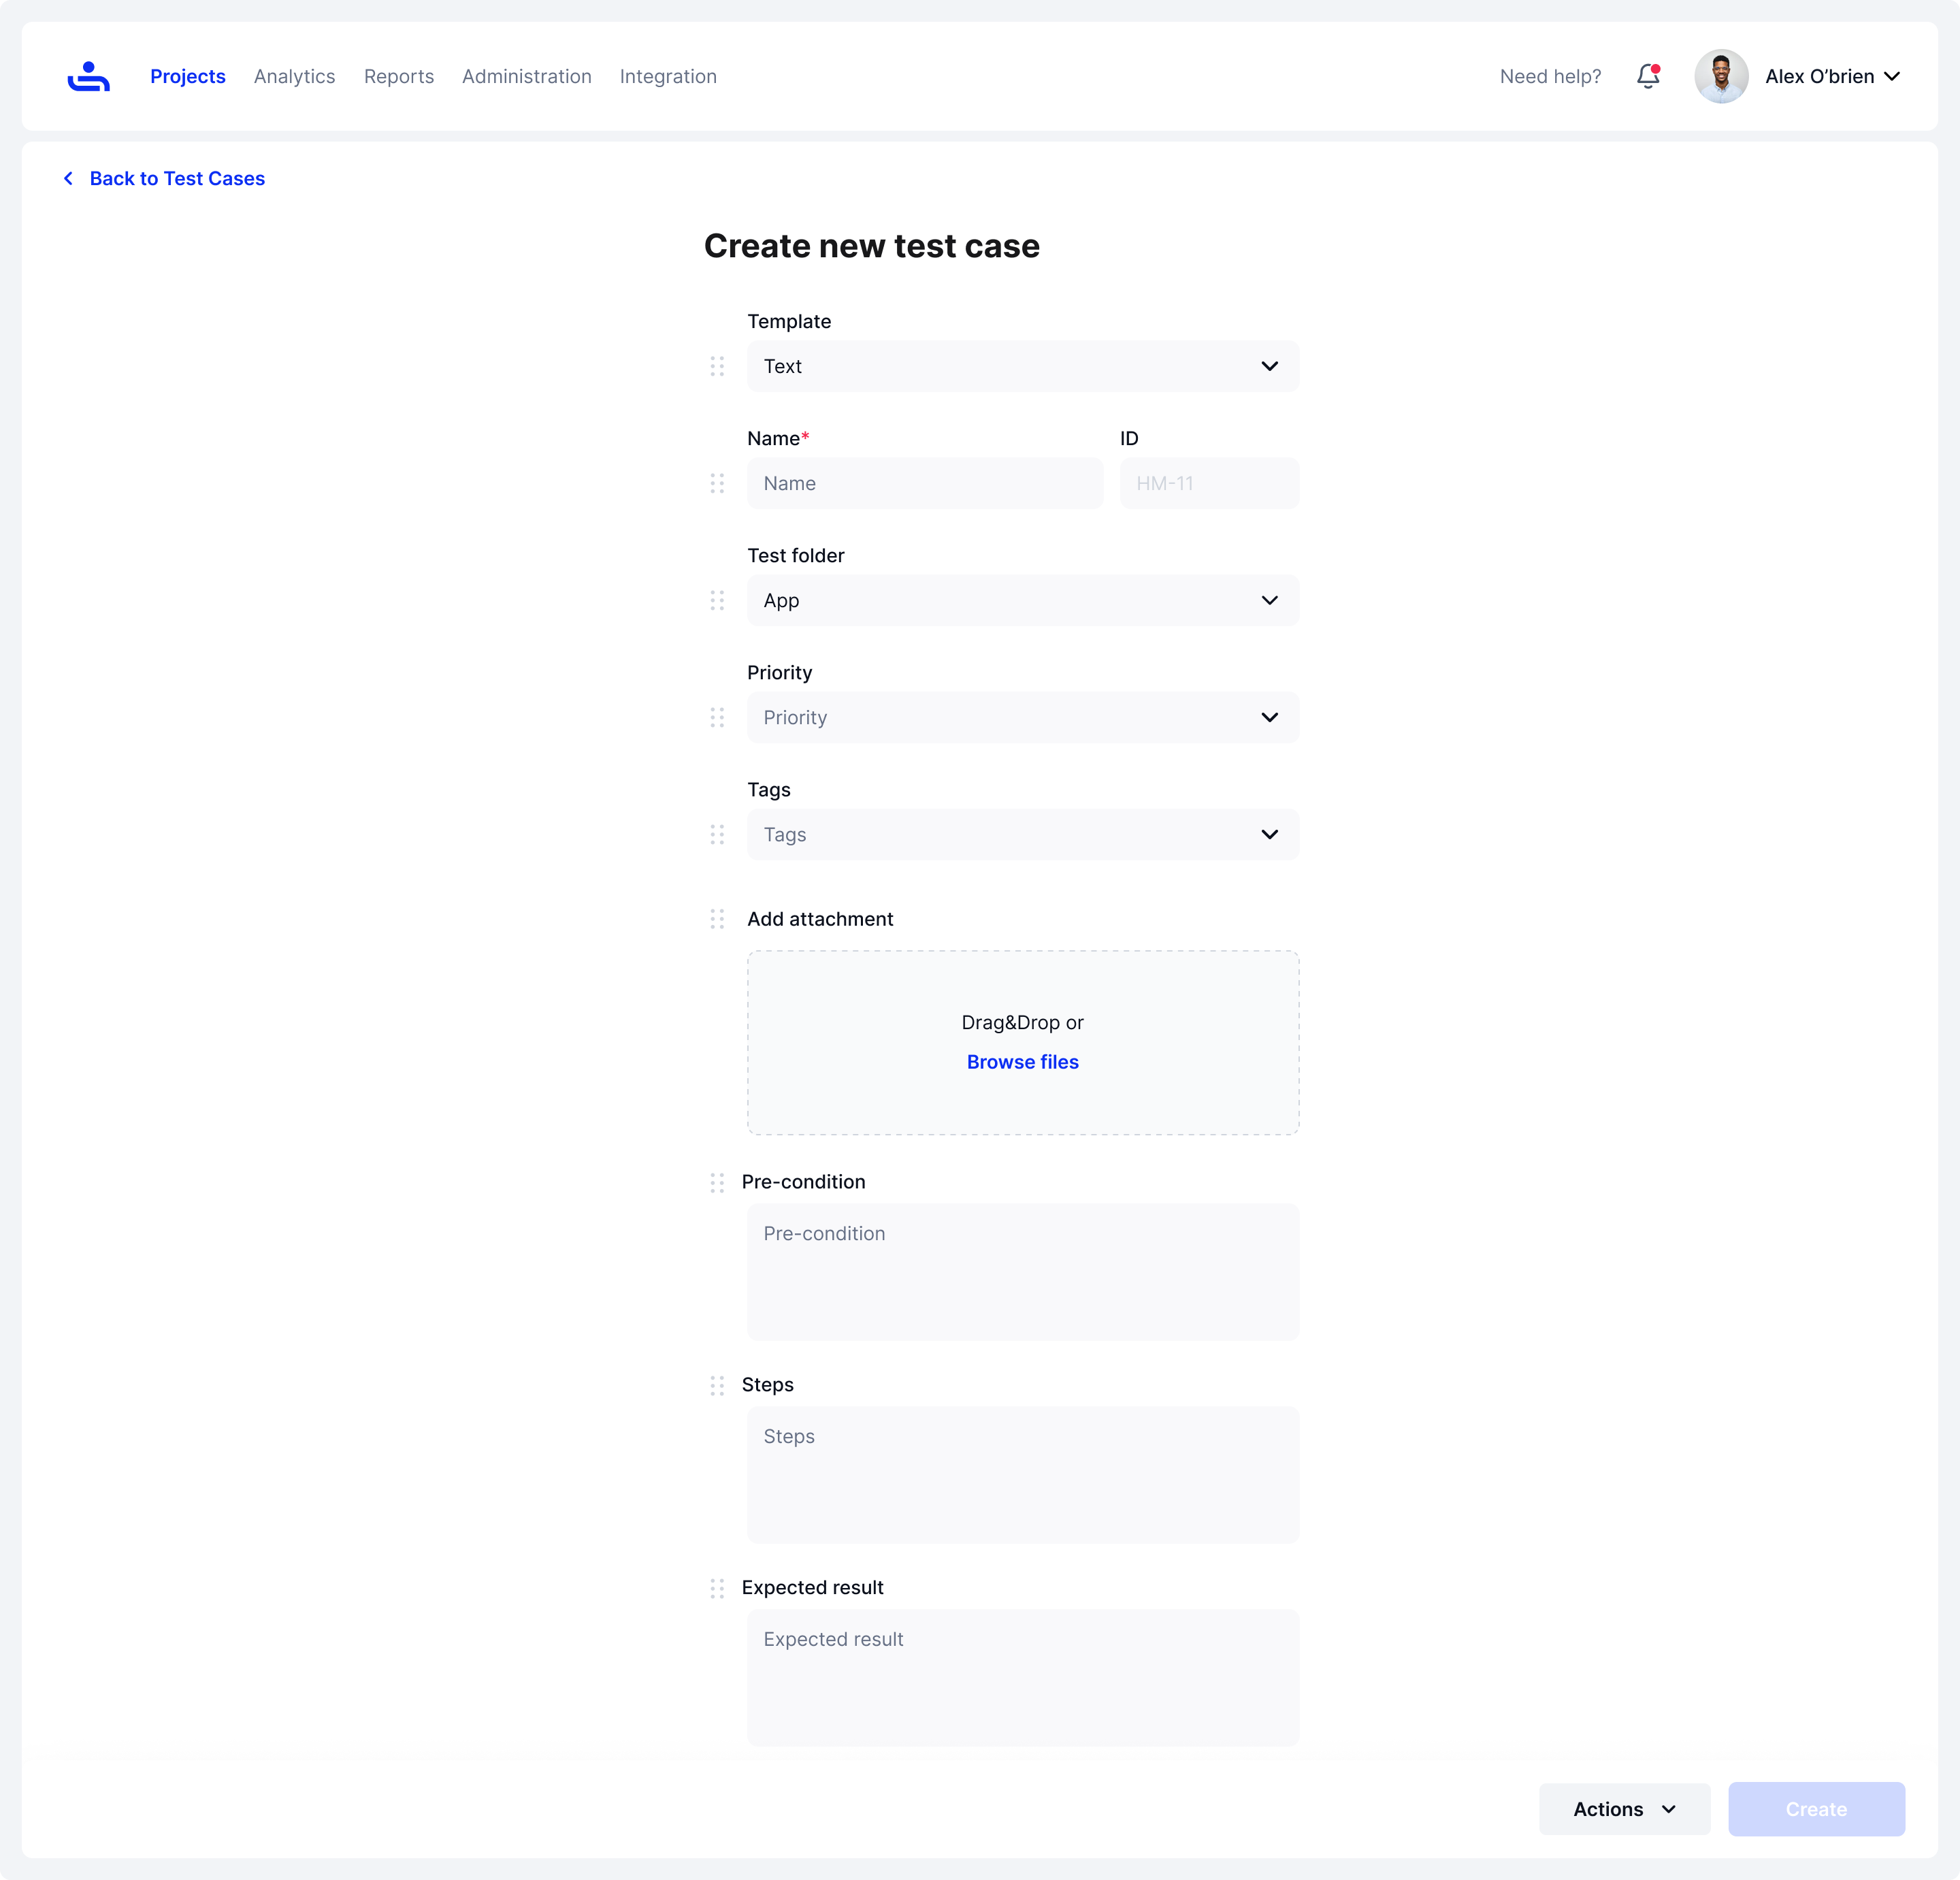Click drag handle beside Add attachment
Viewport: 1960px width, 1880px height.
pos(717,919)
